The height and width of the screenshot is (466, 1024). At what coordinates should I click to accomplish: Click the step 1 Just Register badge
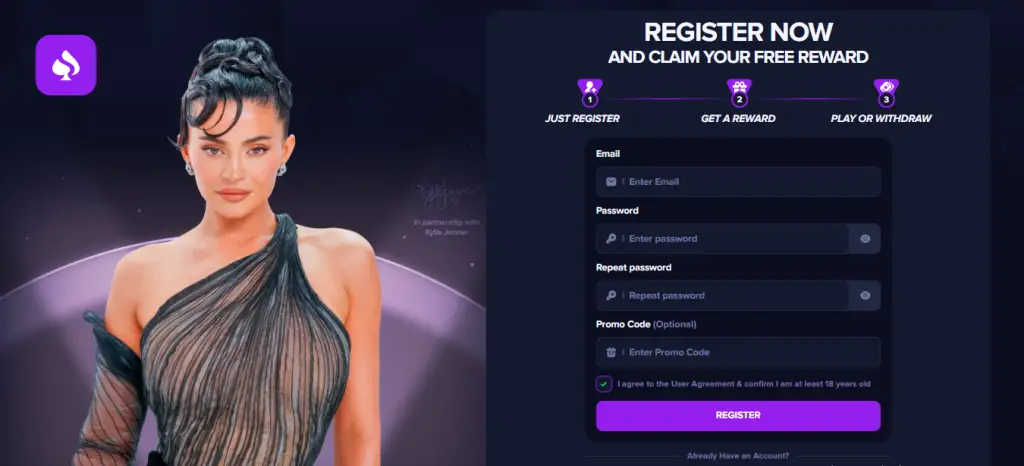[x=590, y=93]
